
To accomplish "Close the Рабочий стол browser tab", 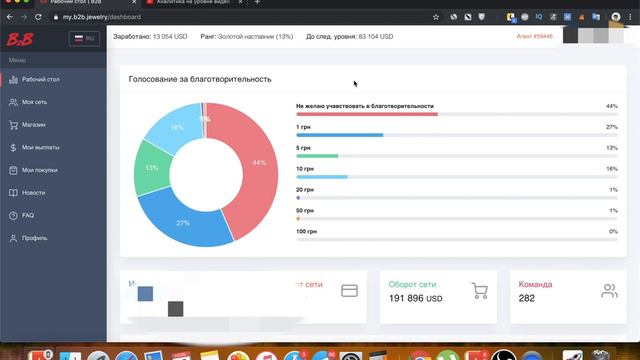I will tap(134, 2).
